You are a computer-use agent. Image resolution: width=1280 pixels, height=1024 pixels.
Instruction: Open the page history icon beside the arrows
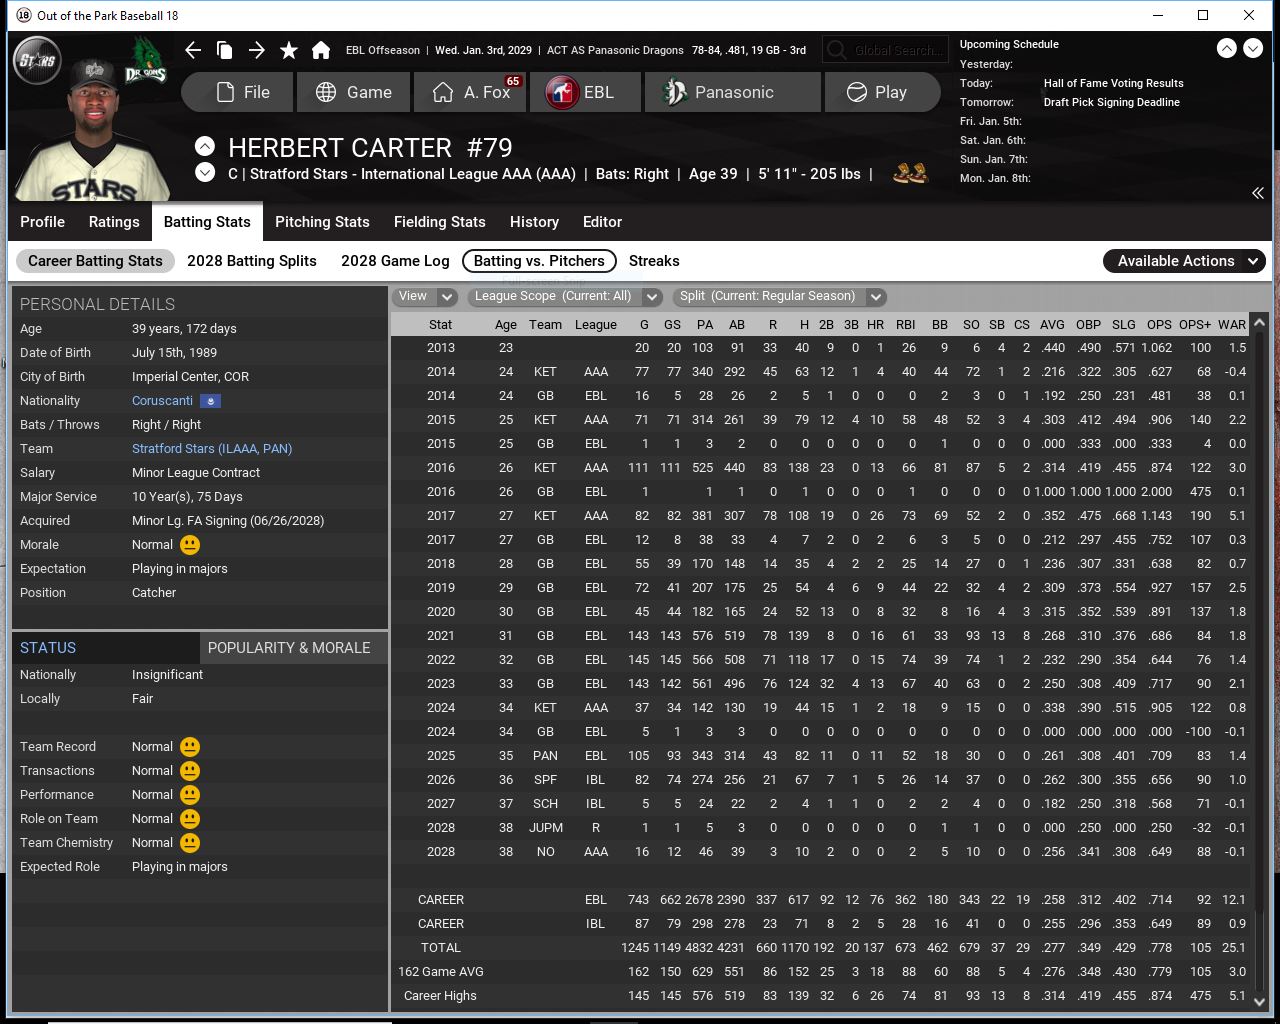tap(225, 50)
